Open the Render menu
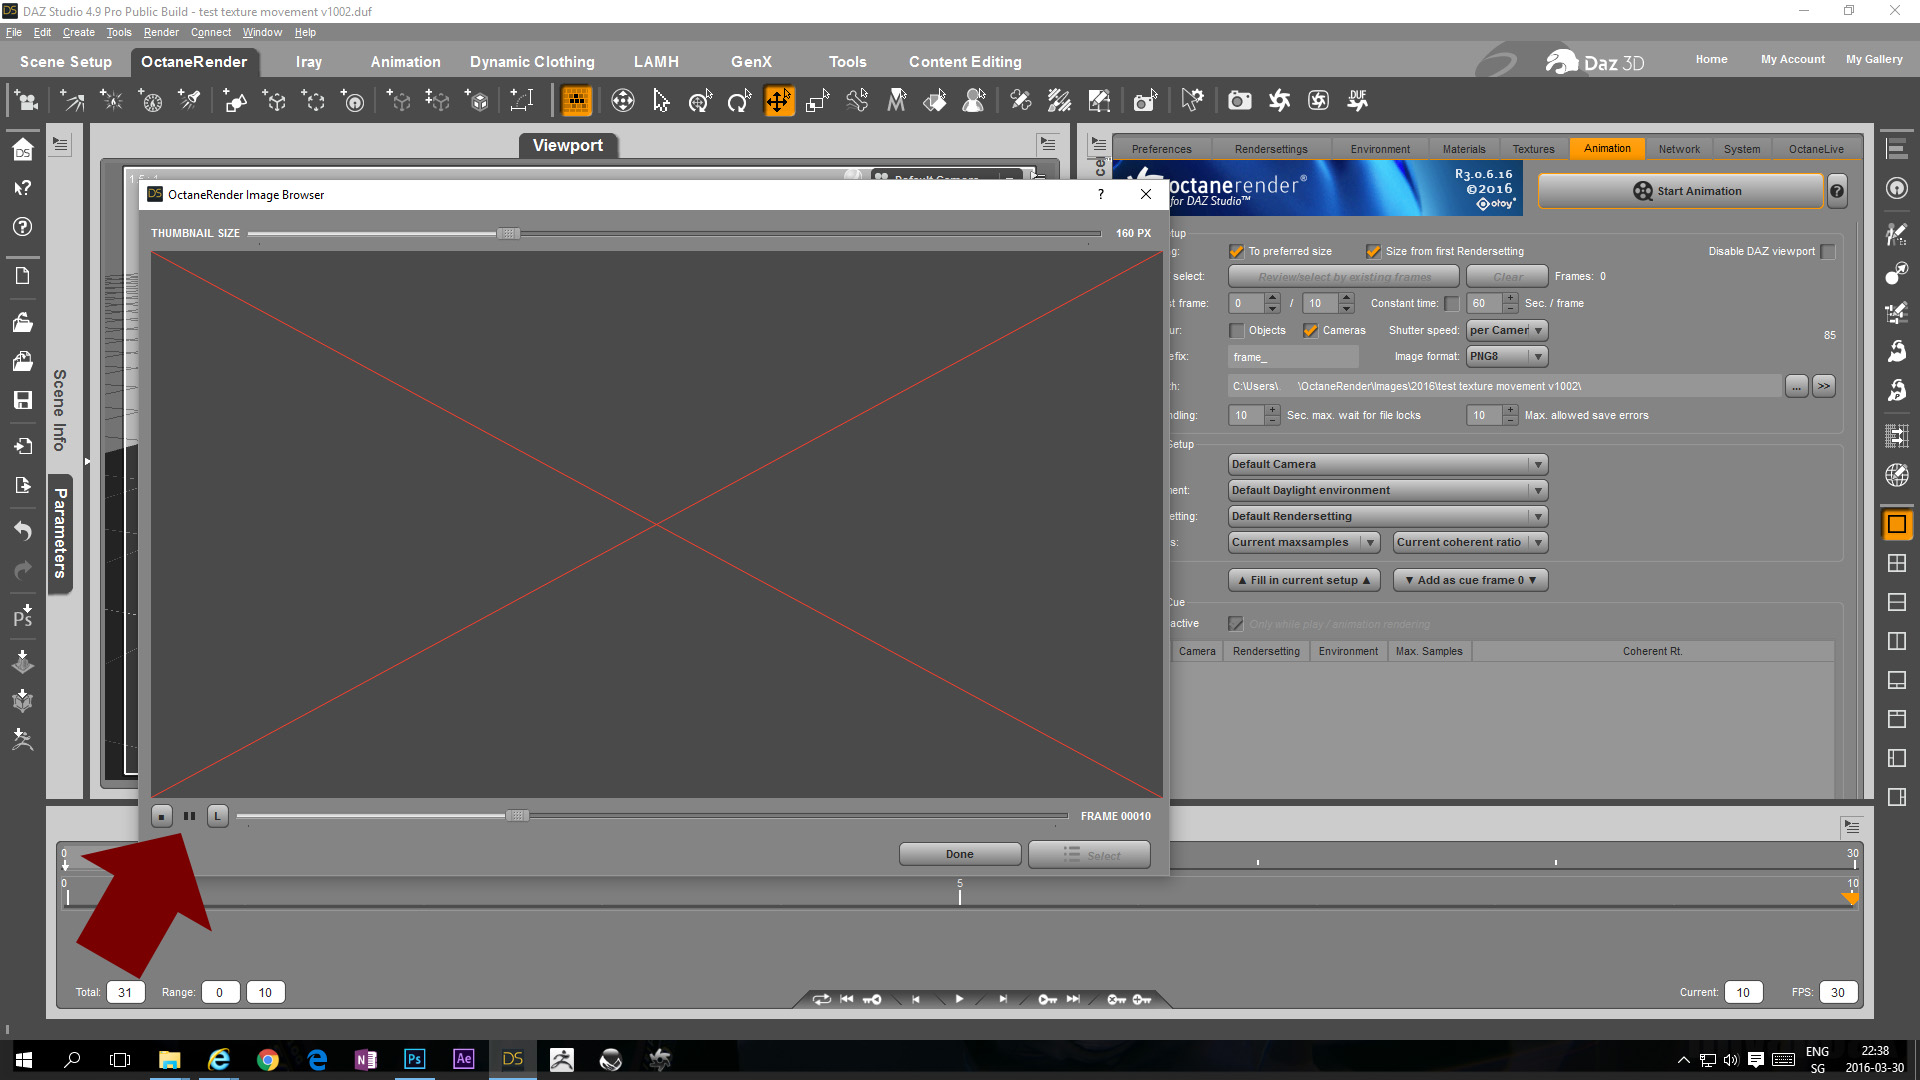The image size is (1920, 1080). [x=161, y=32]
